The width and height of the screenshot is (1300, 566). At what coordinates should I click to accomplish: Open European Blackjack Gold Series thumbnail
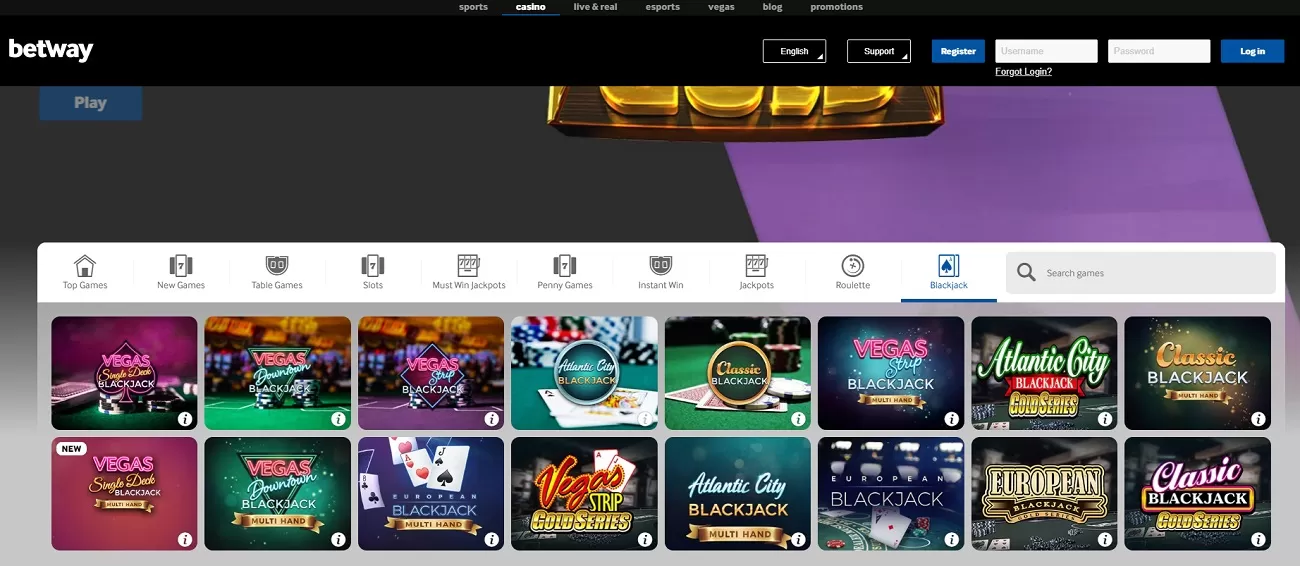pos(1044,494)
